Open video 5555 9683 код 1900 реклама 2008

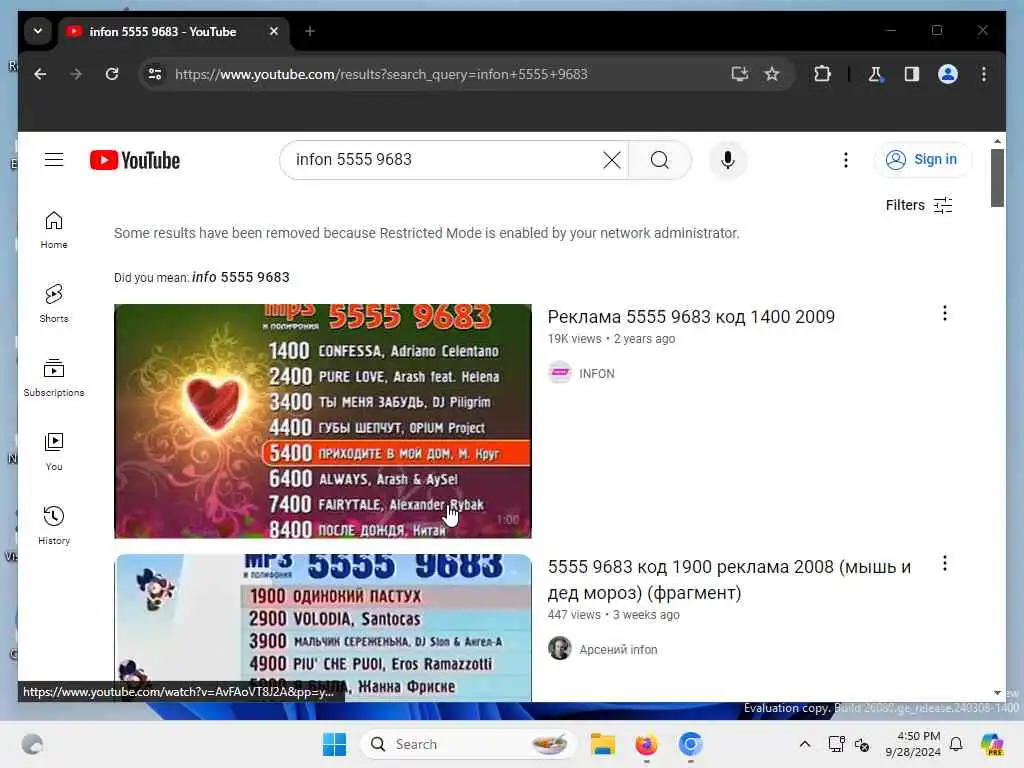point(729,580)
